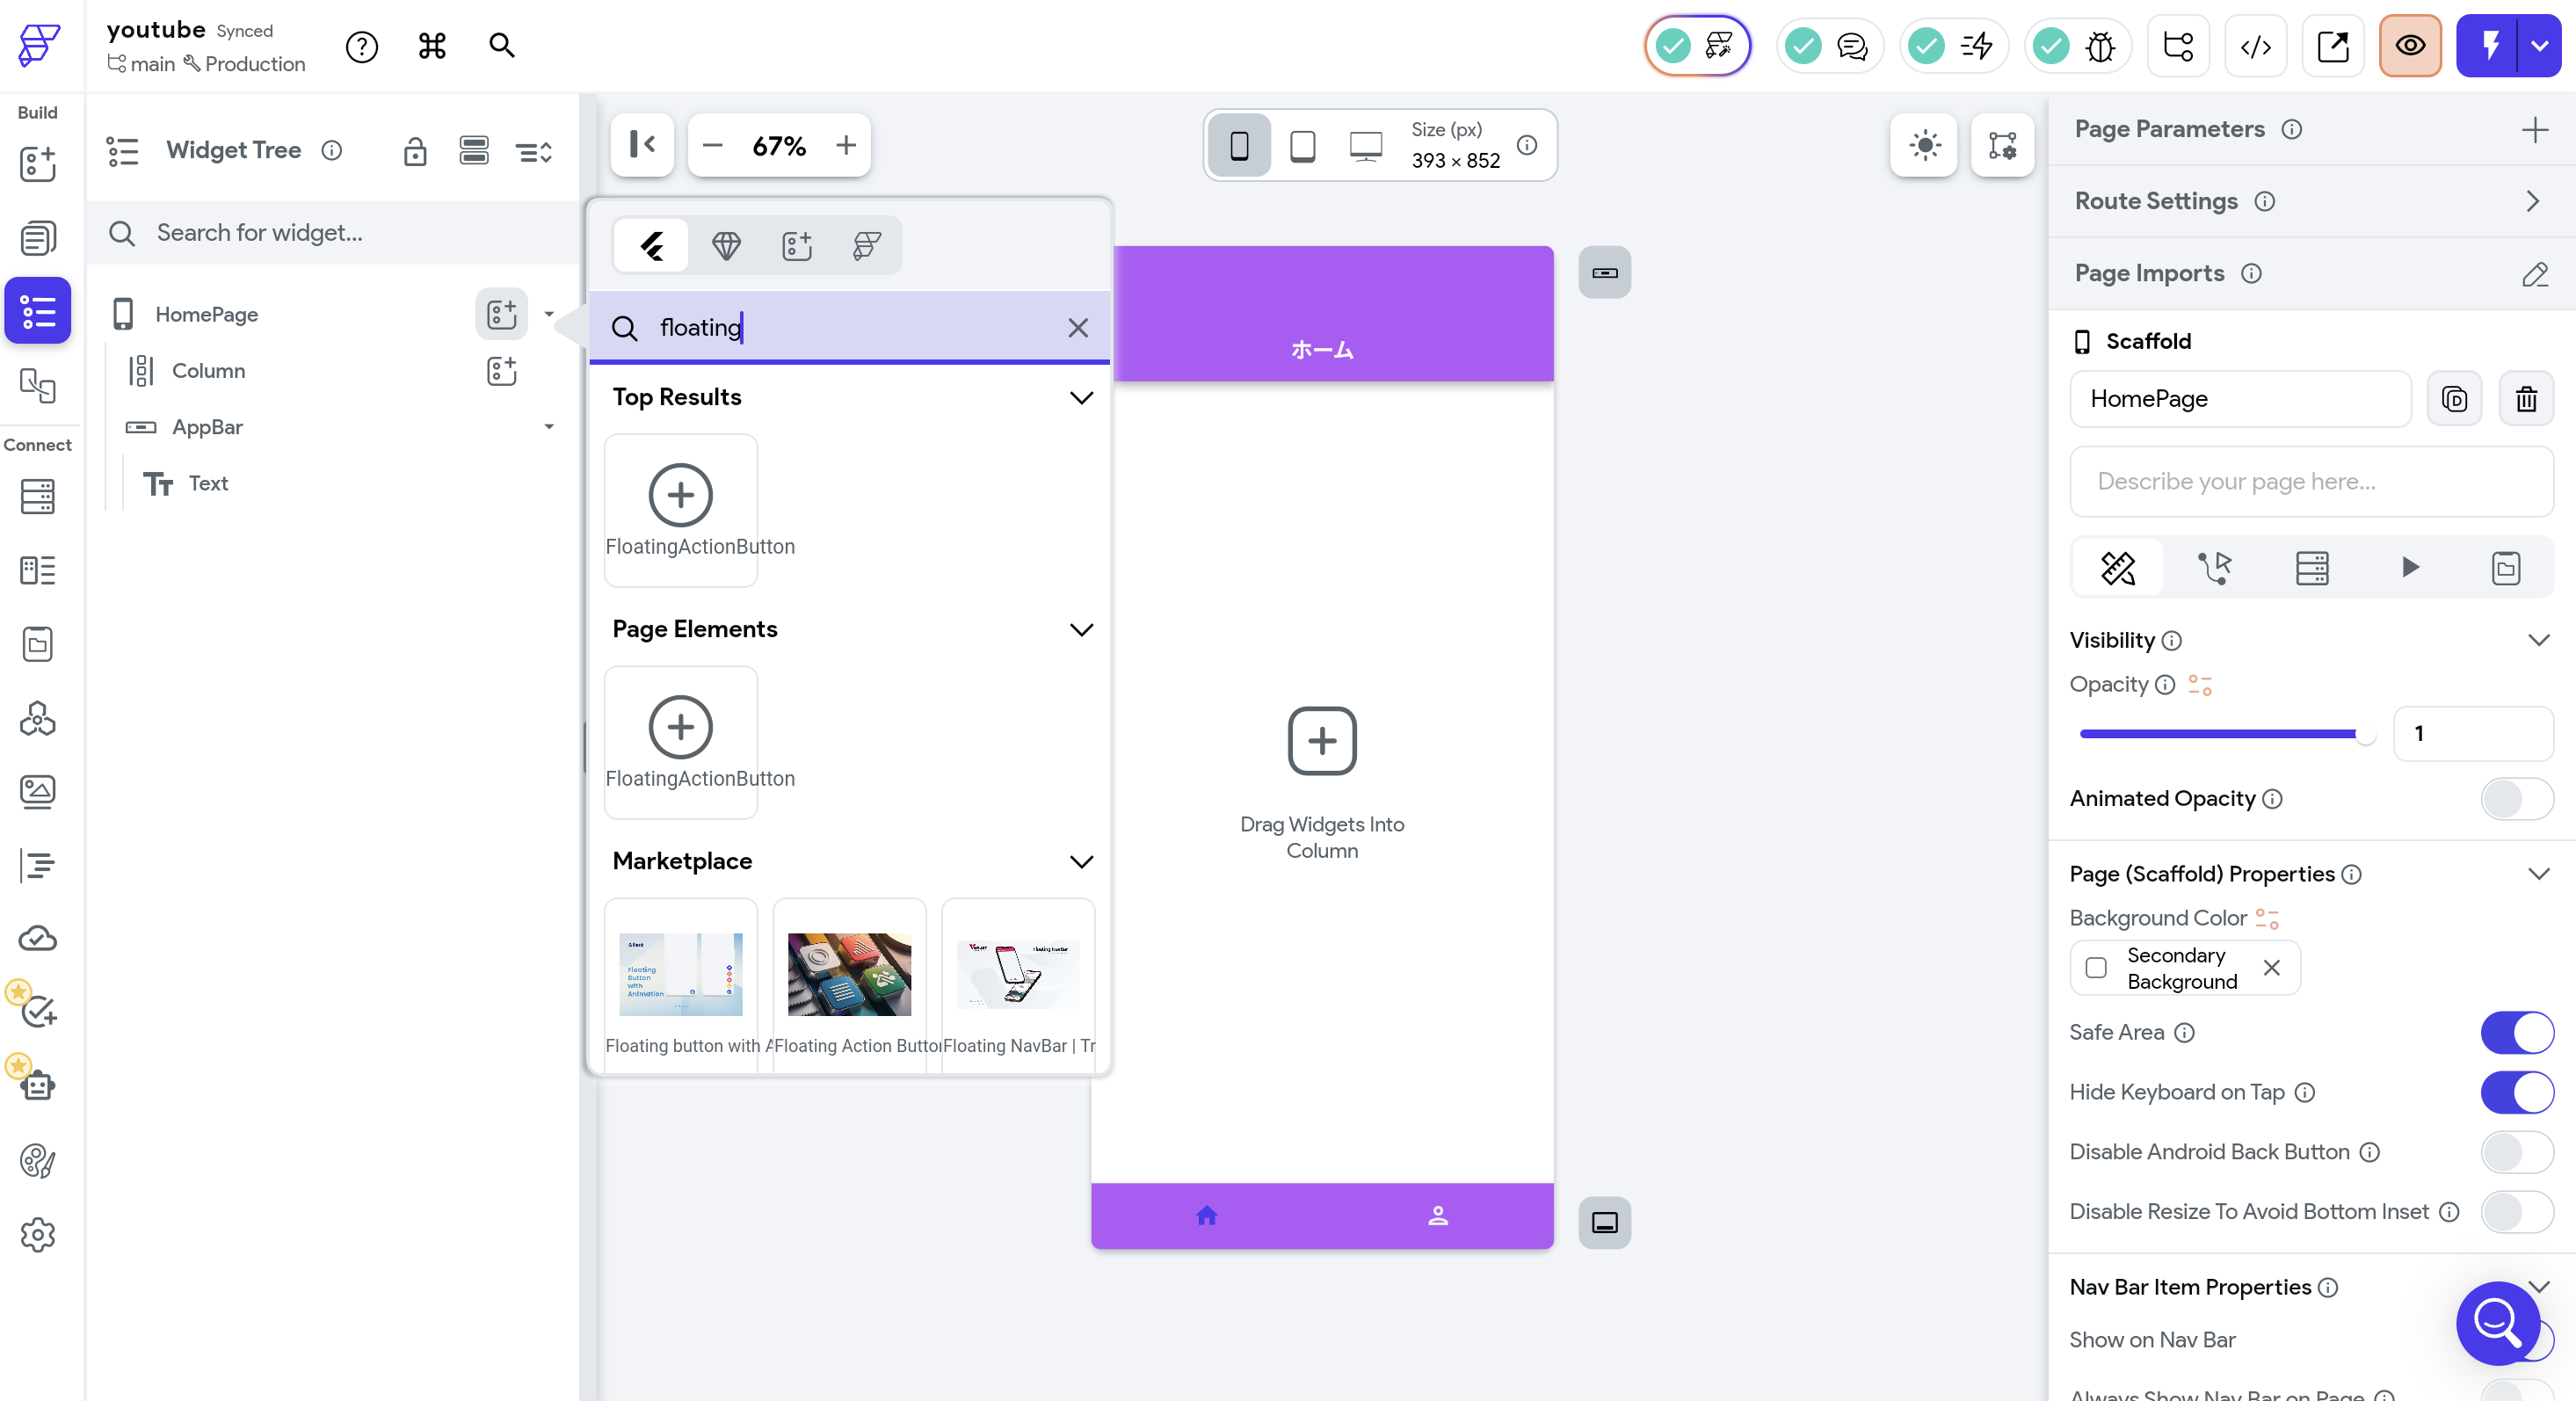2576x1401 pixels.
Task: Click the page description input field
Action: click(2311, 481)
